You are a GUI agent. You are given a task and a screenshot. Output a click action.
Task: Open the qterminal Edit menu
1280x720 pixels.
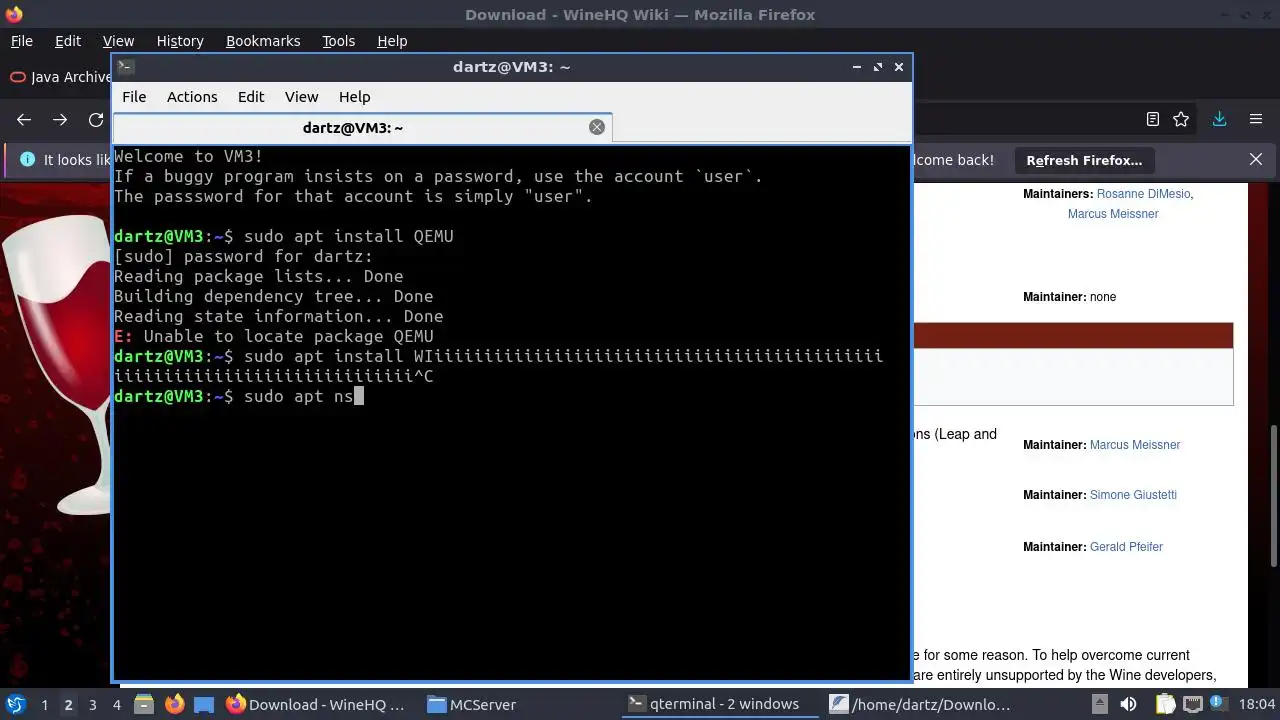(251, 97)
